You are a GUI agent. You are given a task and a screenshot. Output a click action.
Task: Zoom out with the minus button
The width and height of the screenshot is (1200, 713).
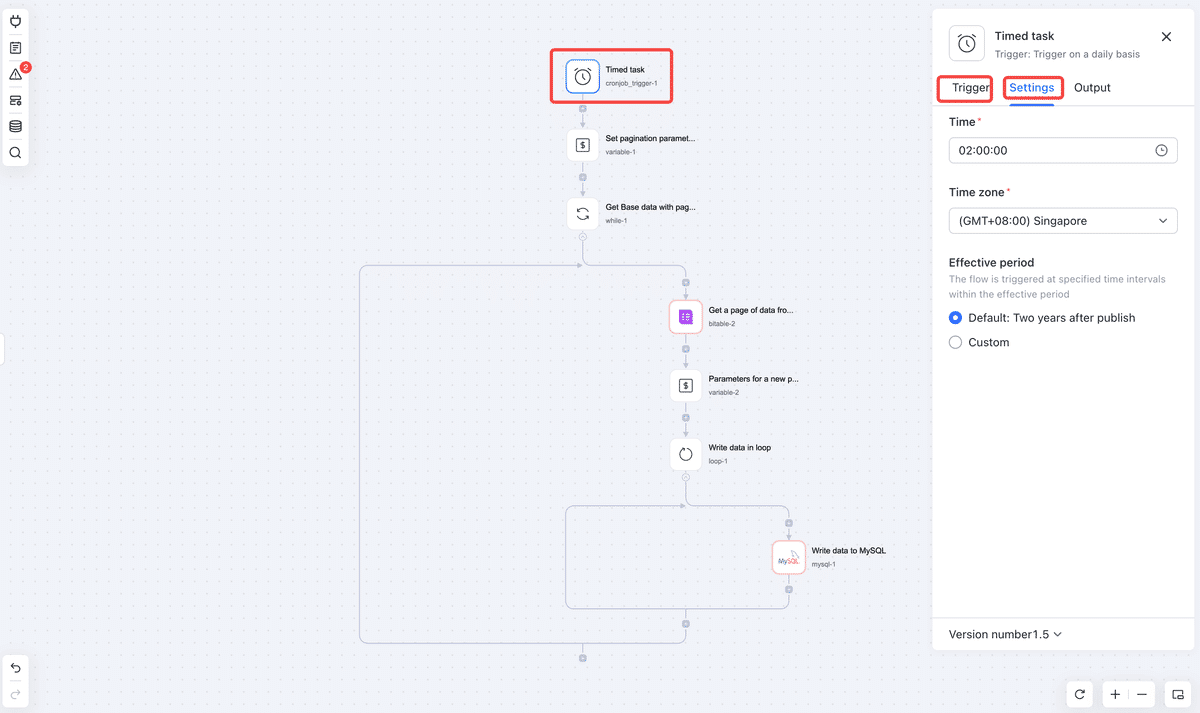(x=1142, y=694)
